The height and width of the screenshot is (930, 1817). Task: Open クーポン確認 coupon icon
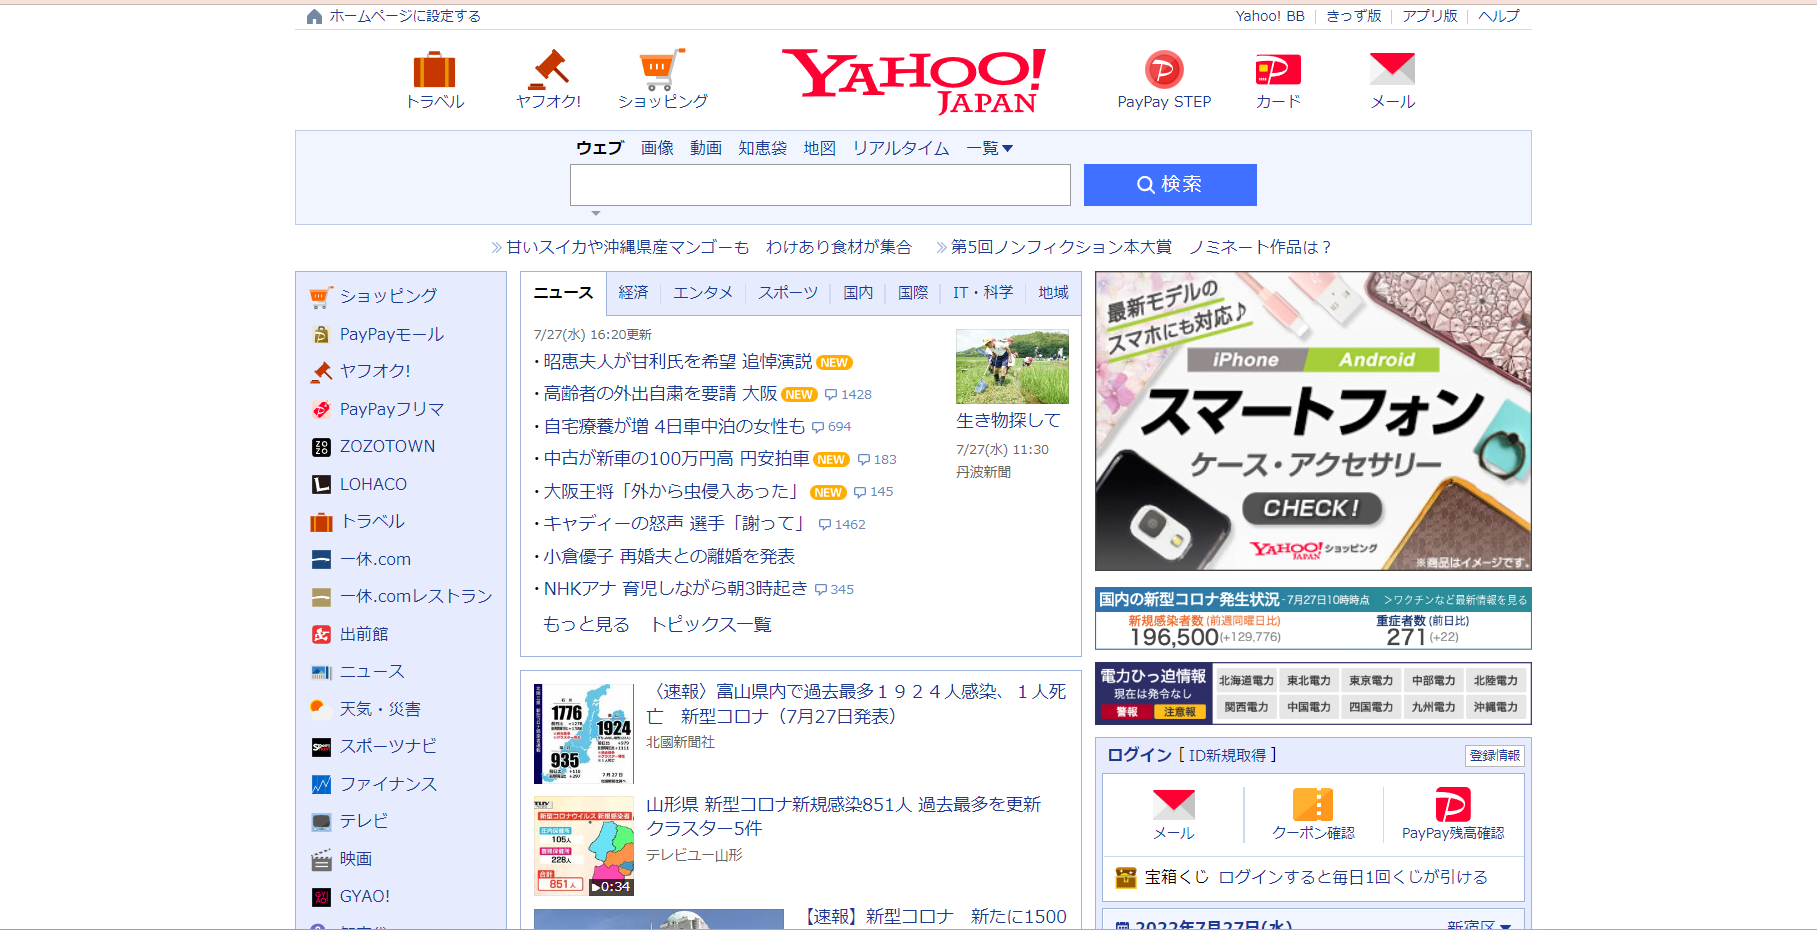[1313, 804]
